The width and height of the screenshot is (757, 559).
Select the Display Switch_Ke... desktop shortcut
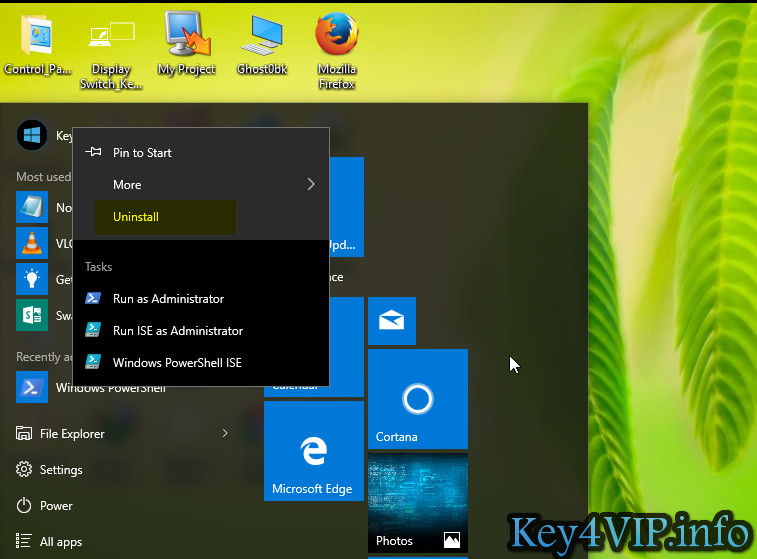pos(111,54)
